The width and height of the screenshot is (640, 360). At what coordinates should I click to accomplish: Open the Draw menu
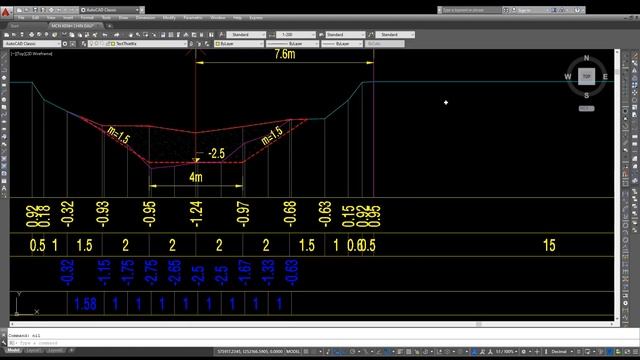tap(124, 18)
